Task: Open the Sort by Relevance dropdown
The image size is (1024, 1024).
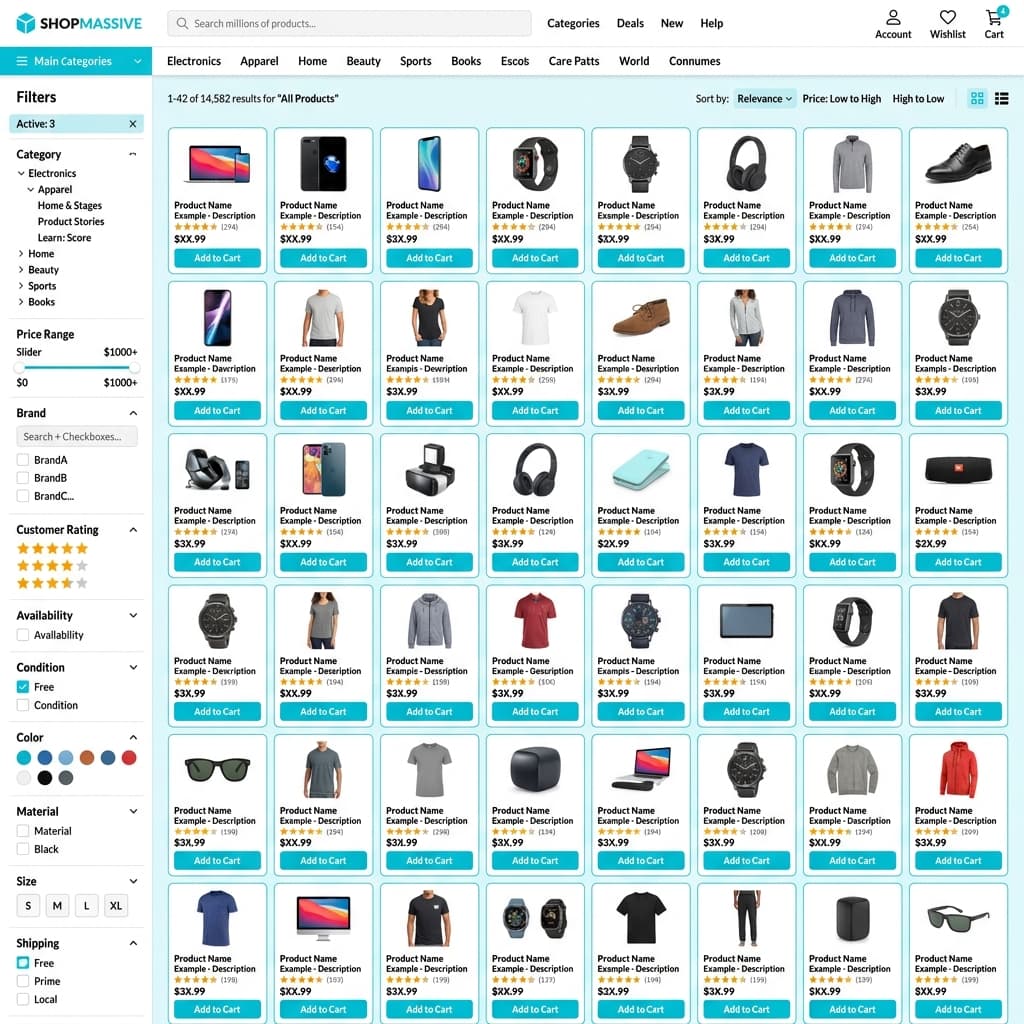Action: point(764,98)
